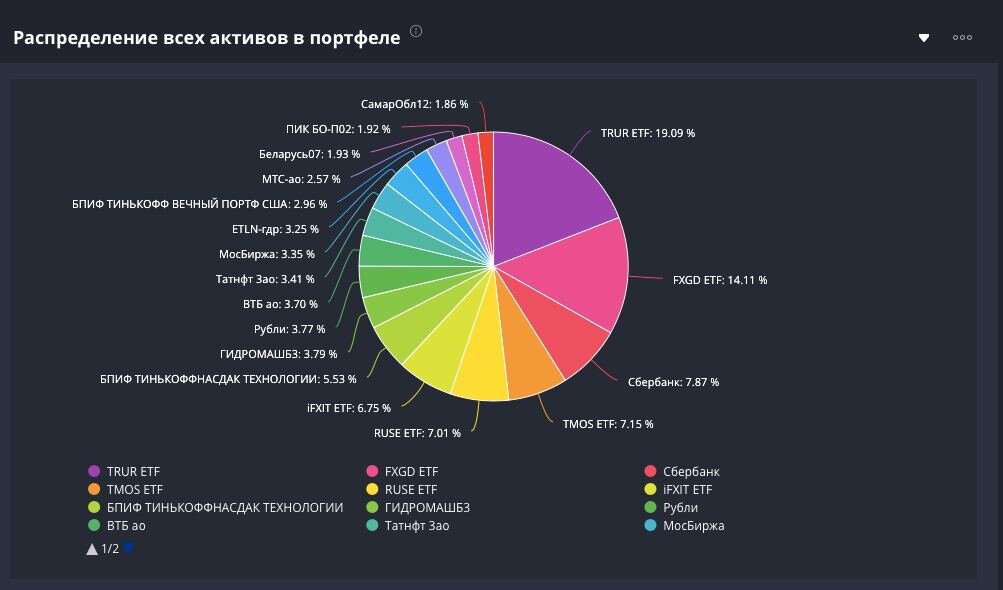Toggle FXGD ETF legend entry

(x=402, y=472)
